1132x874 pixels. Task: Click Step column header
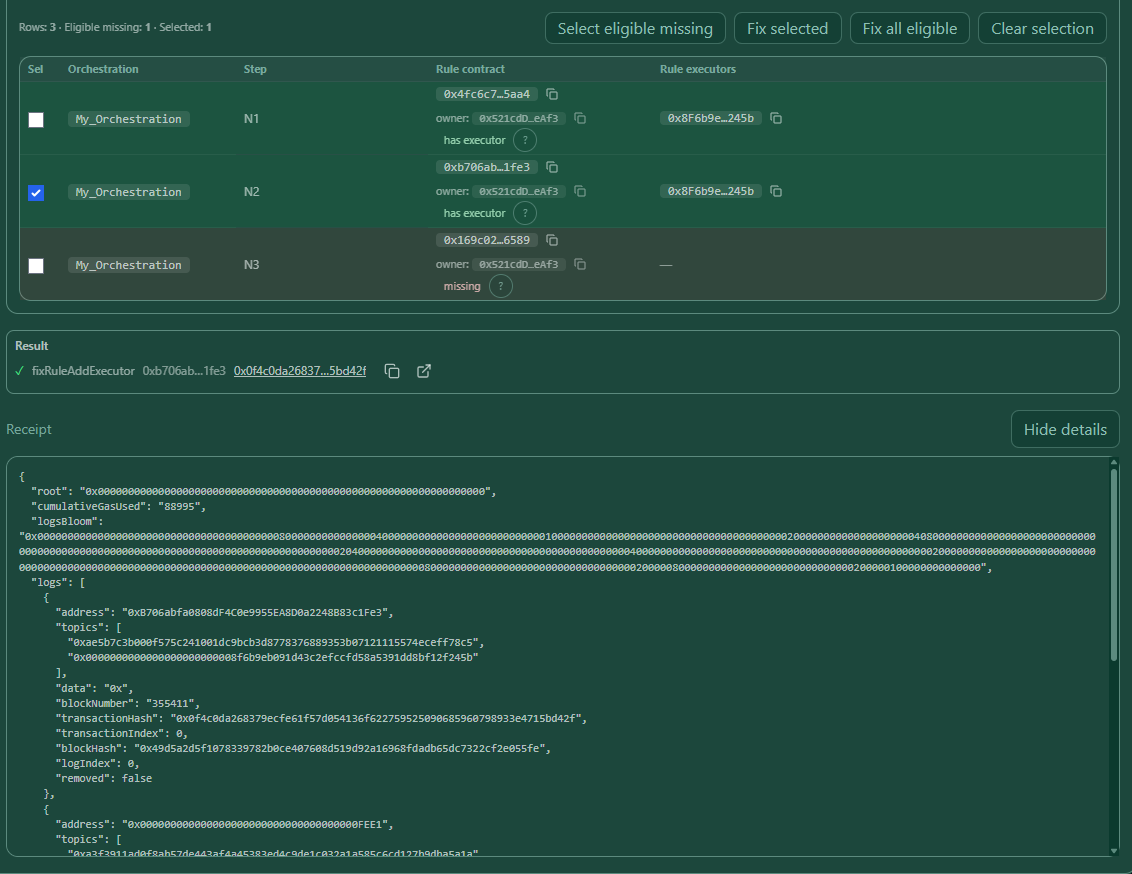(255, 69)
